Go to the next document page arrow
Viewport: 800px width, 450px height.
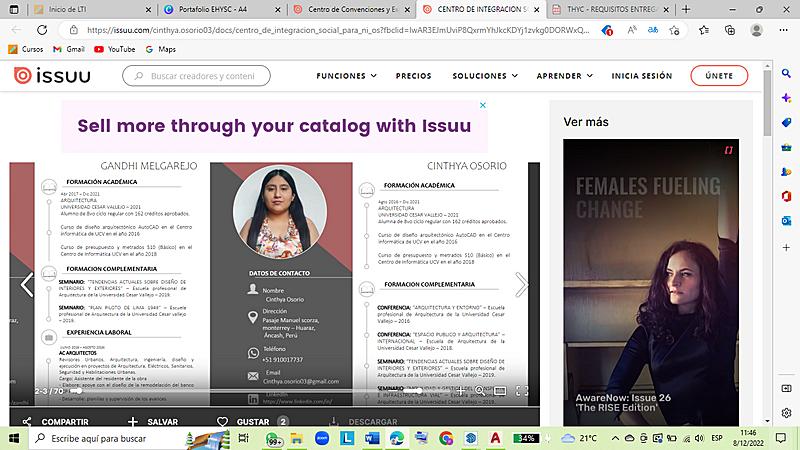tap(521, 284)
